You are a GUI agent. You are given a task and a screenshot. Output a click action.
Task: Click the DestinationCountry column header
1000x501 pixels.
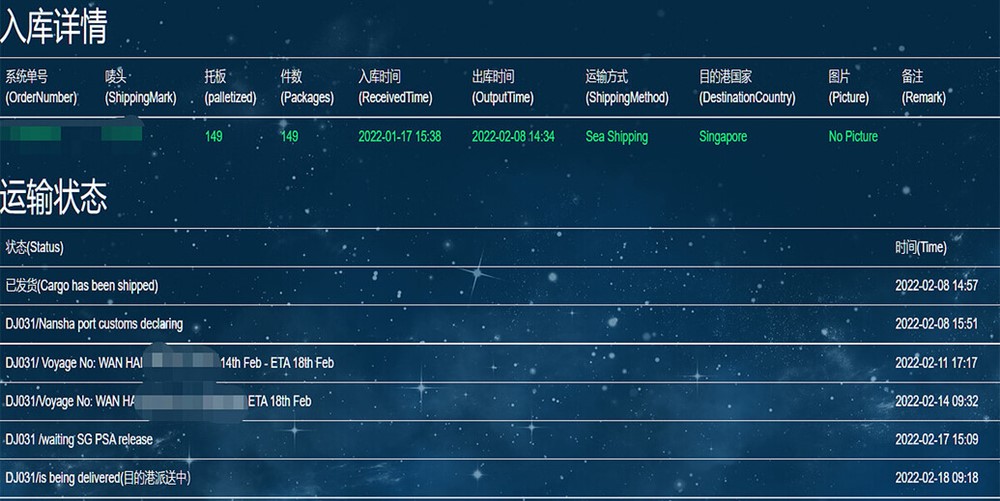pyautogui.click(x=747, y=87)
